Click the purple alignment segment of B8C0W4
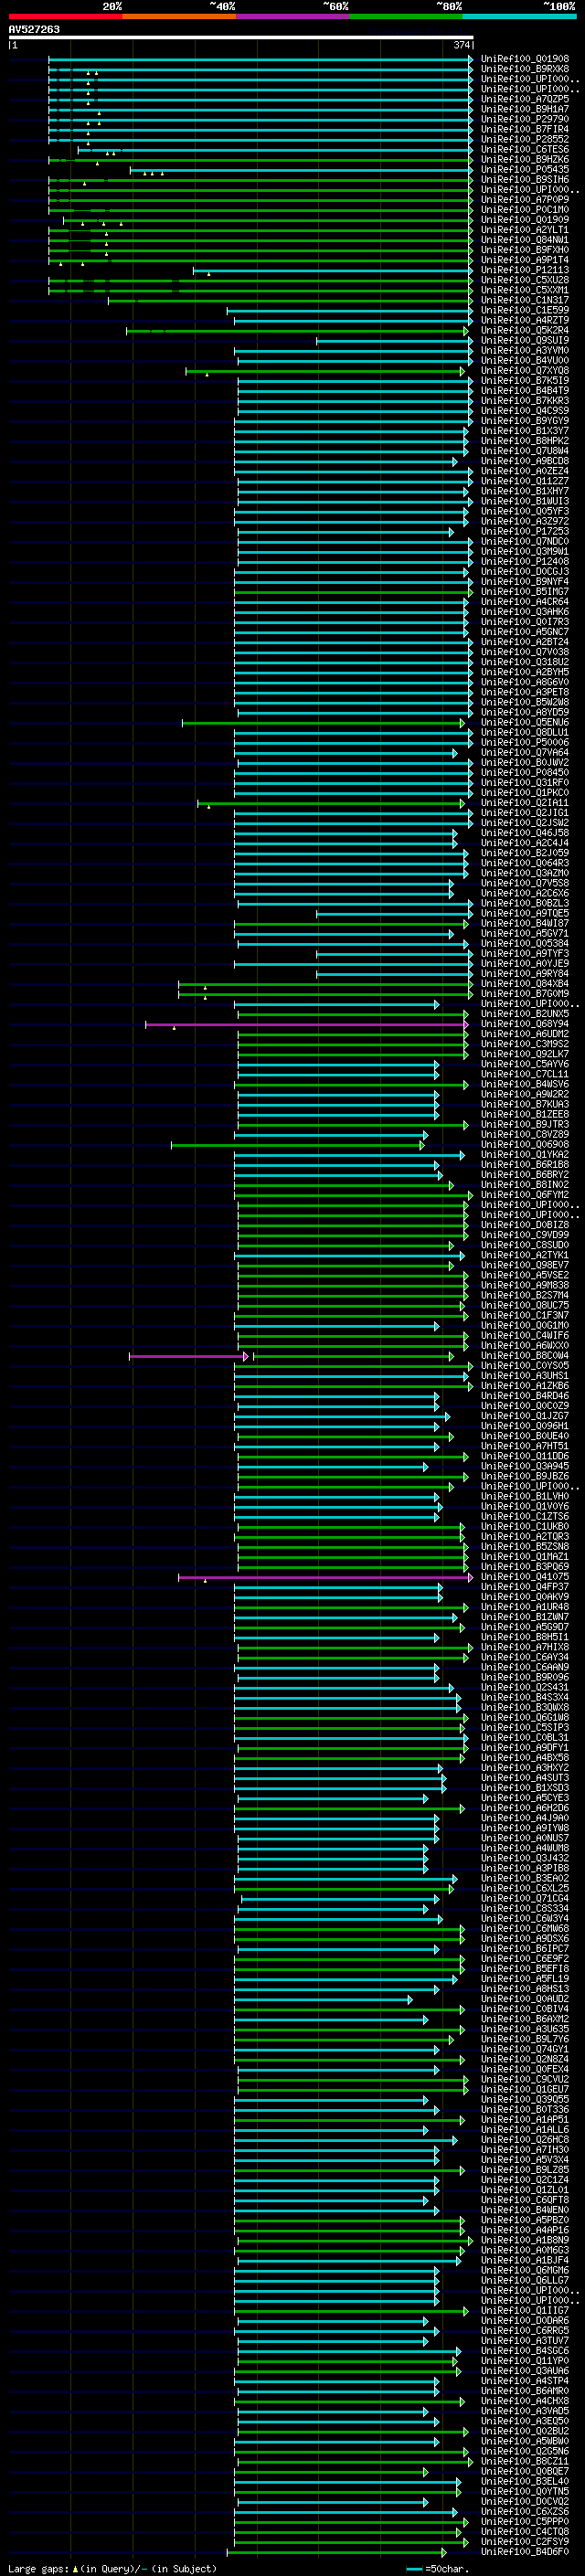Image resolution: width=585 pixels, height=2576 pixels. click(188, 1356)
